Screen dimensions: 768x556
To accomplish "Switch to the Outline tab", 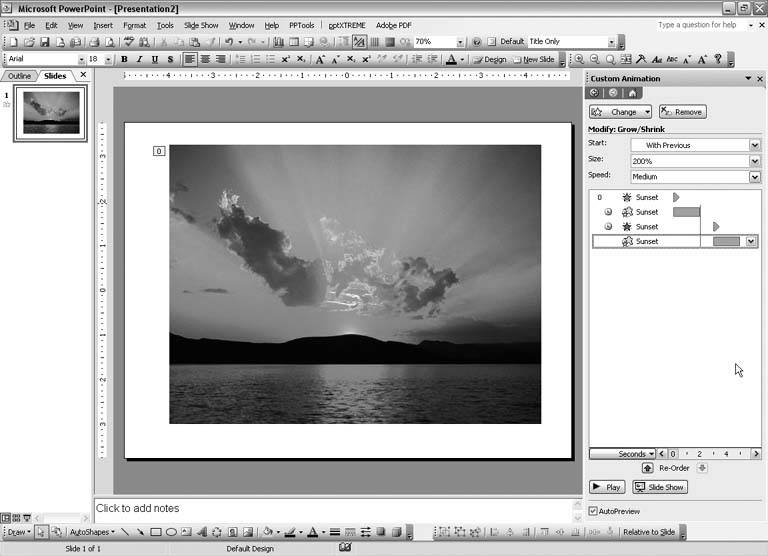I will pos(20,76).
